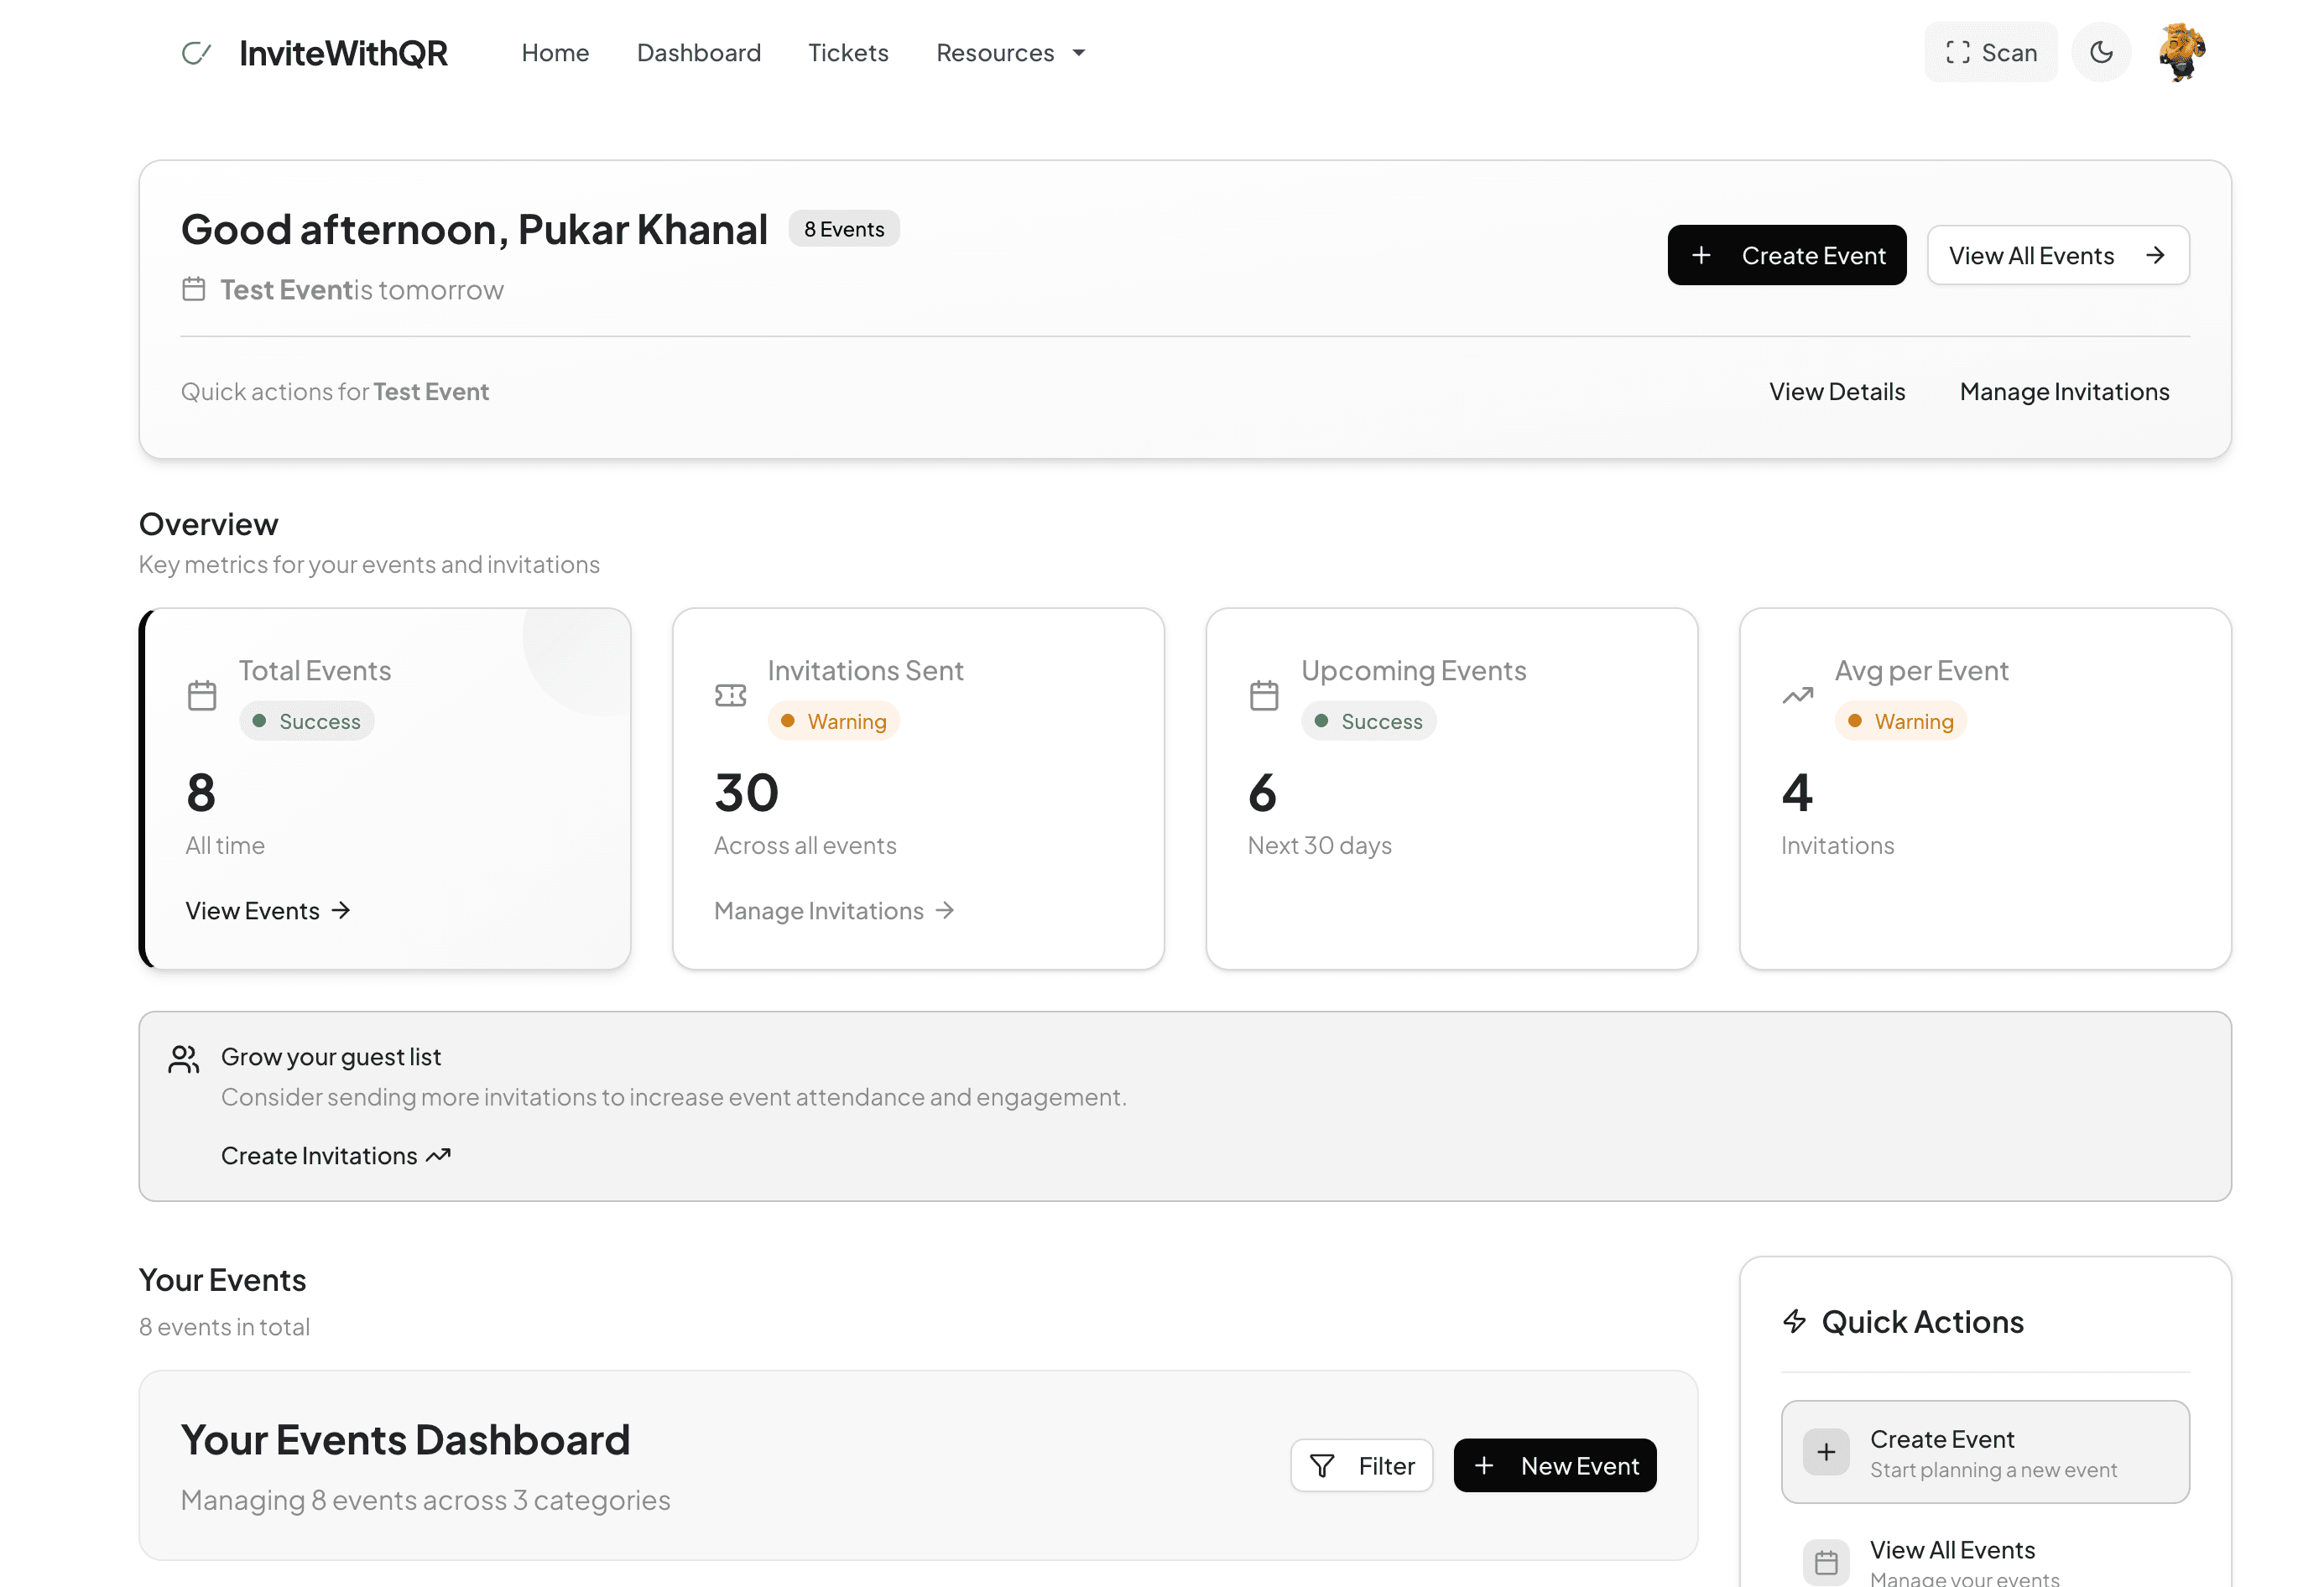Click the Success badge under Upcoming Events

(1369, 721)
